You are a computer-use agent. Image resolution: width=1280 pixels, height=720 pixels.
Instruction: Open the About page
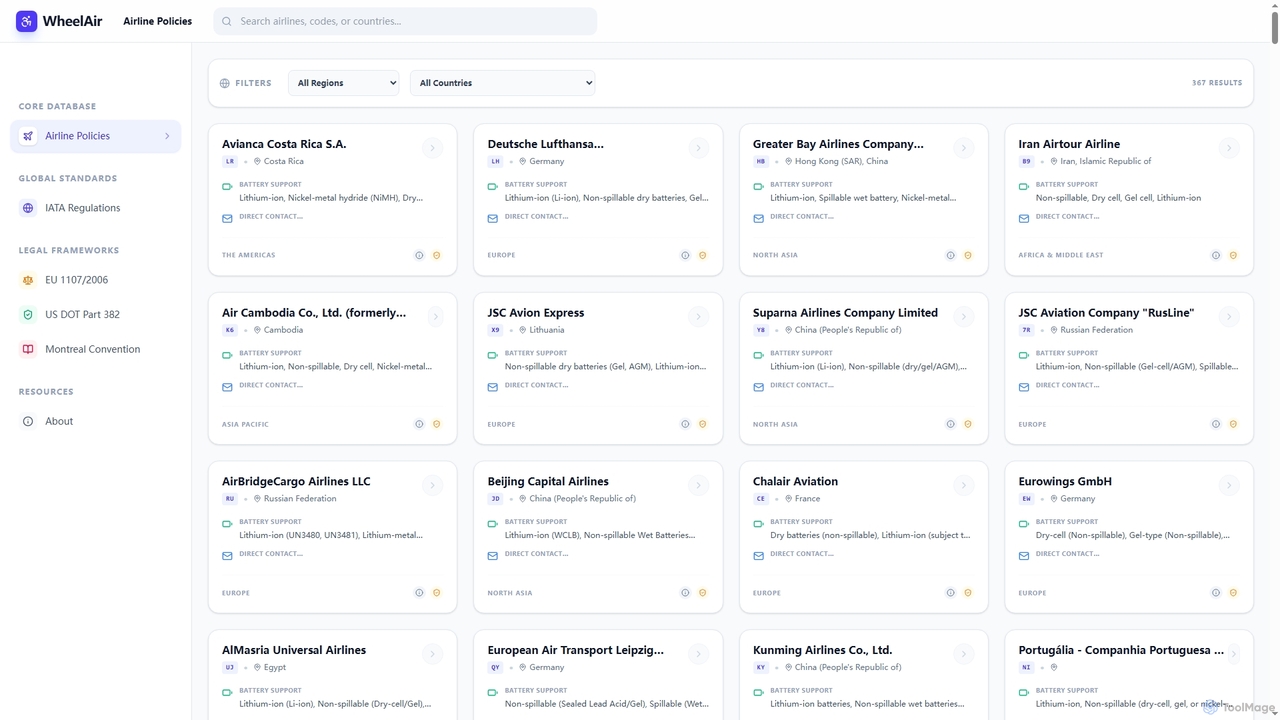point(96,421)
